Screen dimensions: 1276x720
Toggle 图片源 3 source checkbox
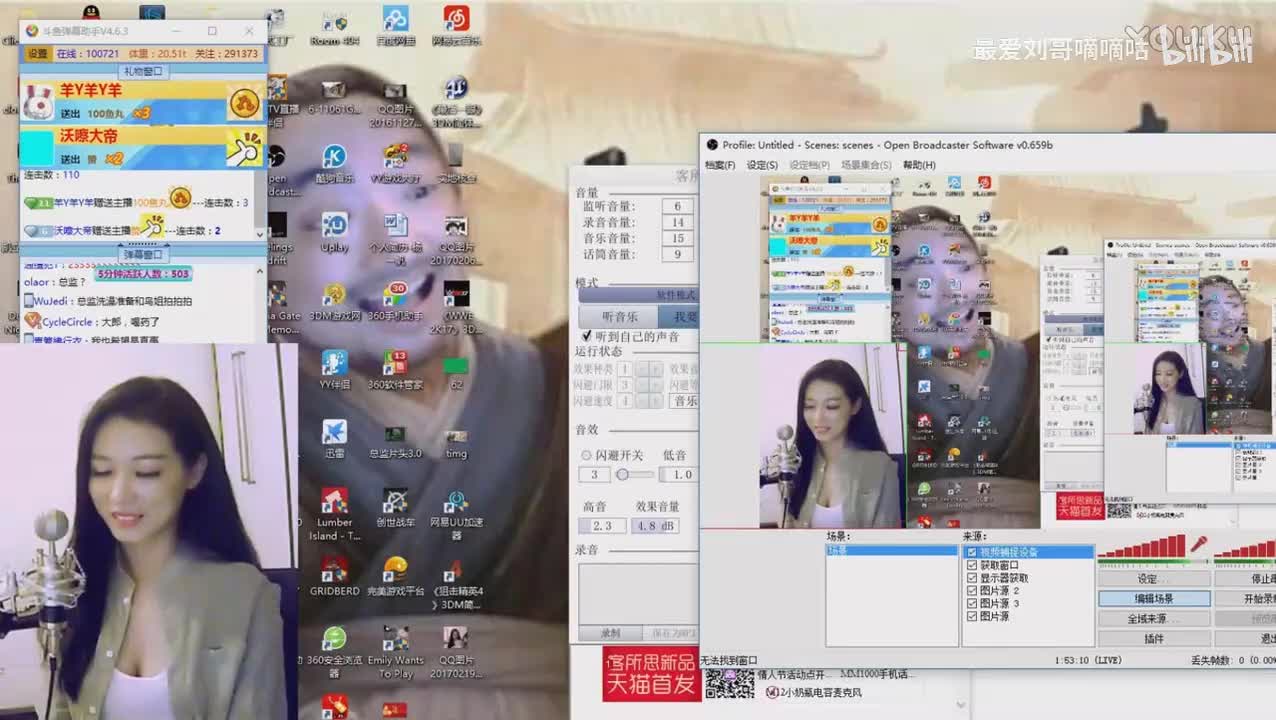(972, 604)
